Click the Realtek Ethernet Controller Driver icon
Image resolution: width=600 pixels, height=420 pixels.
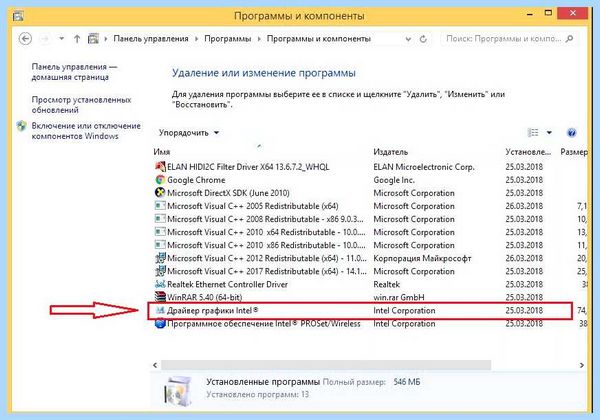(x=160, y=284)
